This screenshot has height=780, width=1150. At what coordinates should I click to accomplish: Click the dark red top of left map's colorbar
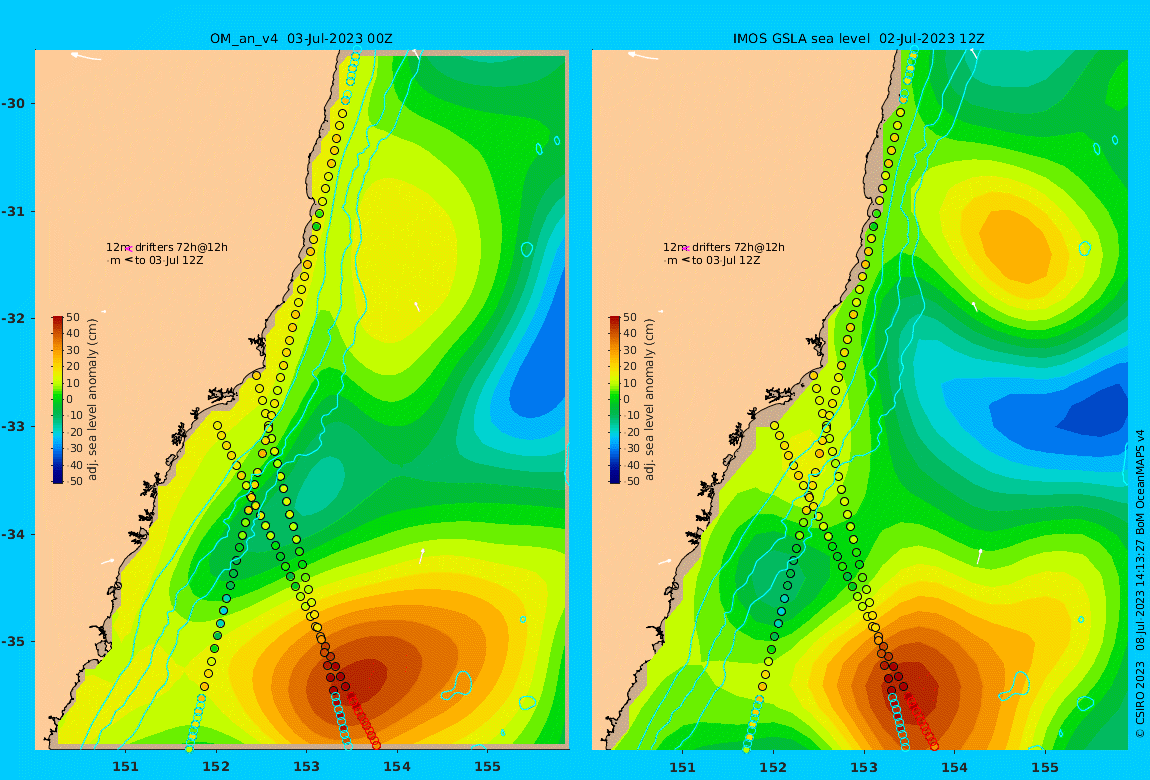[x=58, y=320]
